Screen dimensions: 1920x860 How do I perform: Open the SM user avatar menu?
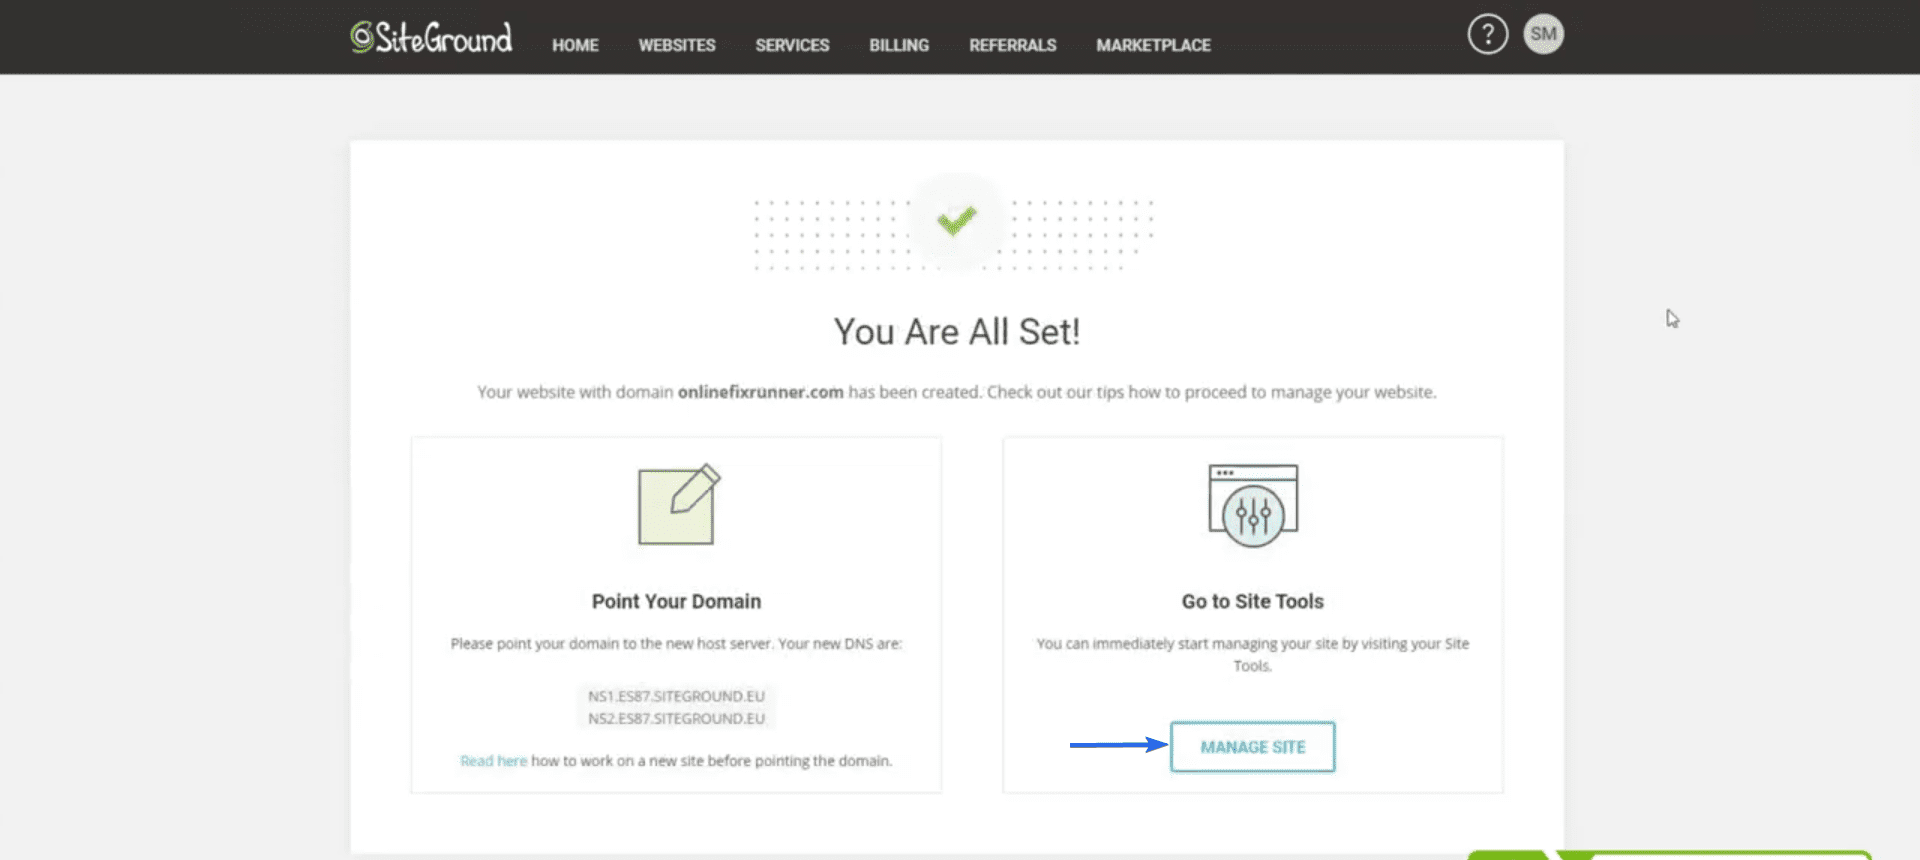[x=1543, y=34]
